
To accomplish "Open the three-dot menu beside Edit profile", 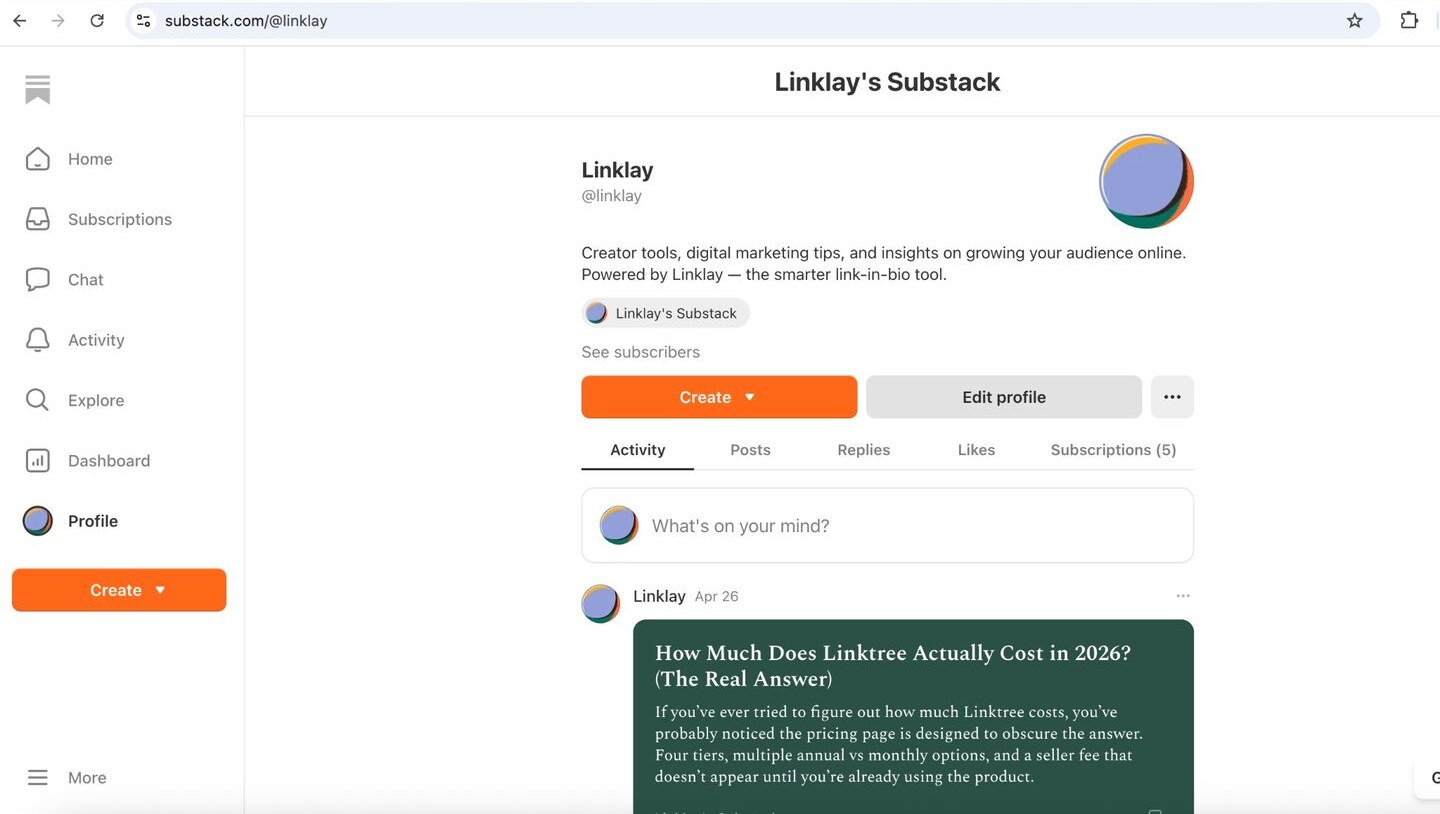I will 1172,397.
